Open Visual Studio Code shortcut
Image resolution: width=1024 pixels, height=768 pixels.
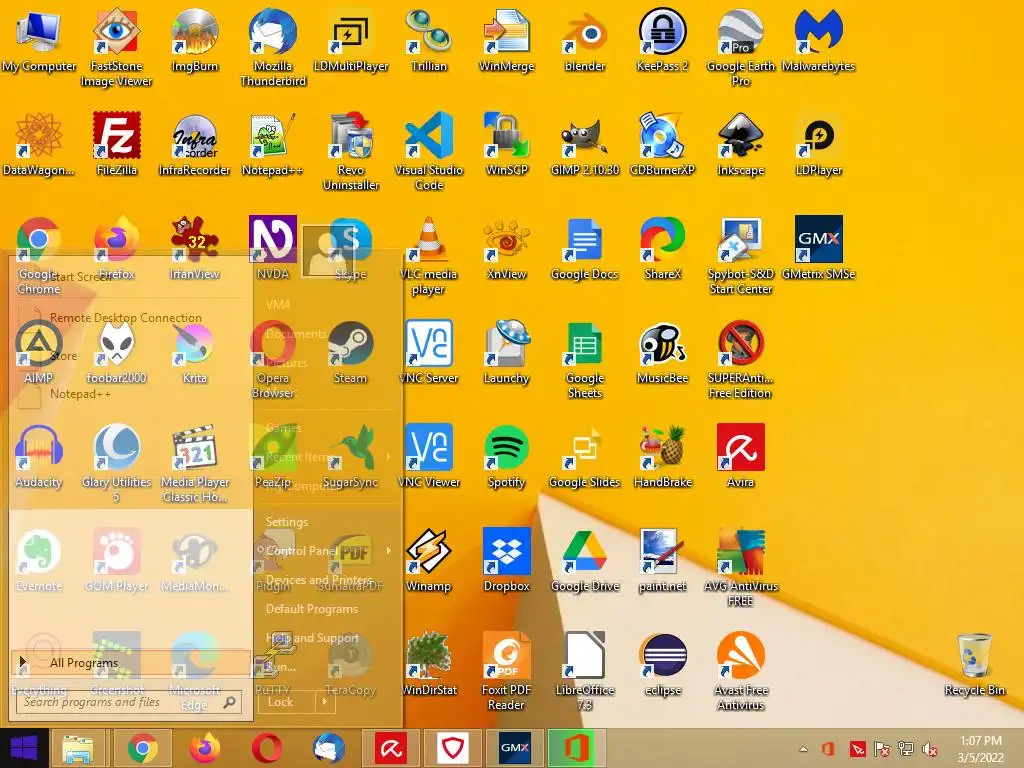click(x=428, y=151)
